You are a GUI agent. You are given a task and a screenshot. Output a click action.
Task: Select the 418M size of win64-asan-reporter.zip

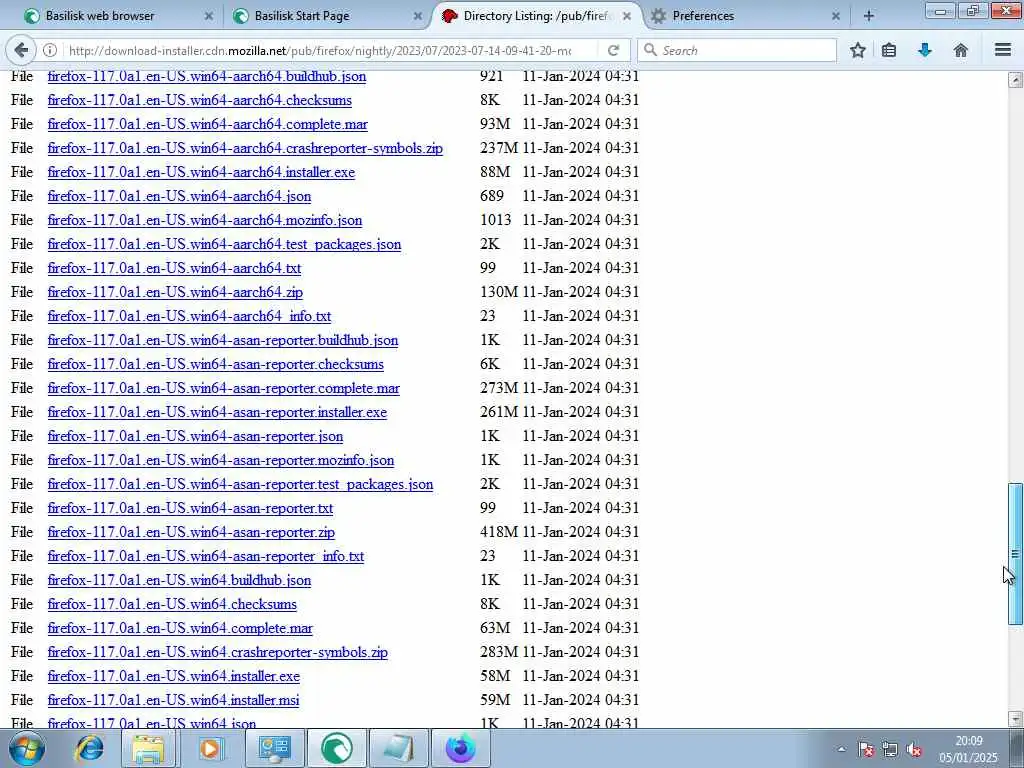(x=499, y=532)
